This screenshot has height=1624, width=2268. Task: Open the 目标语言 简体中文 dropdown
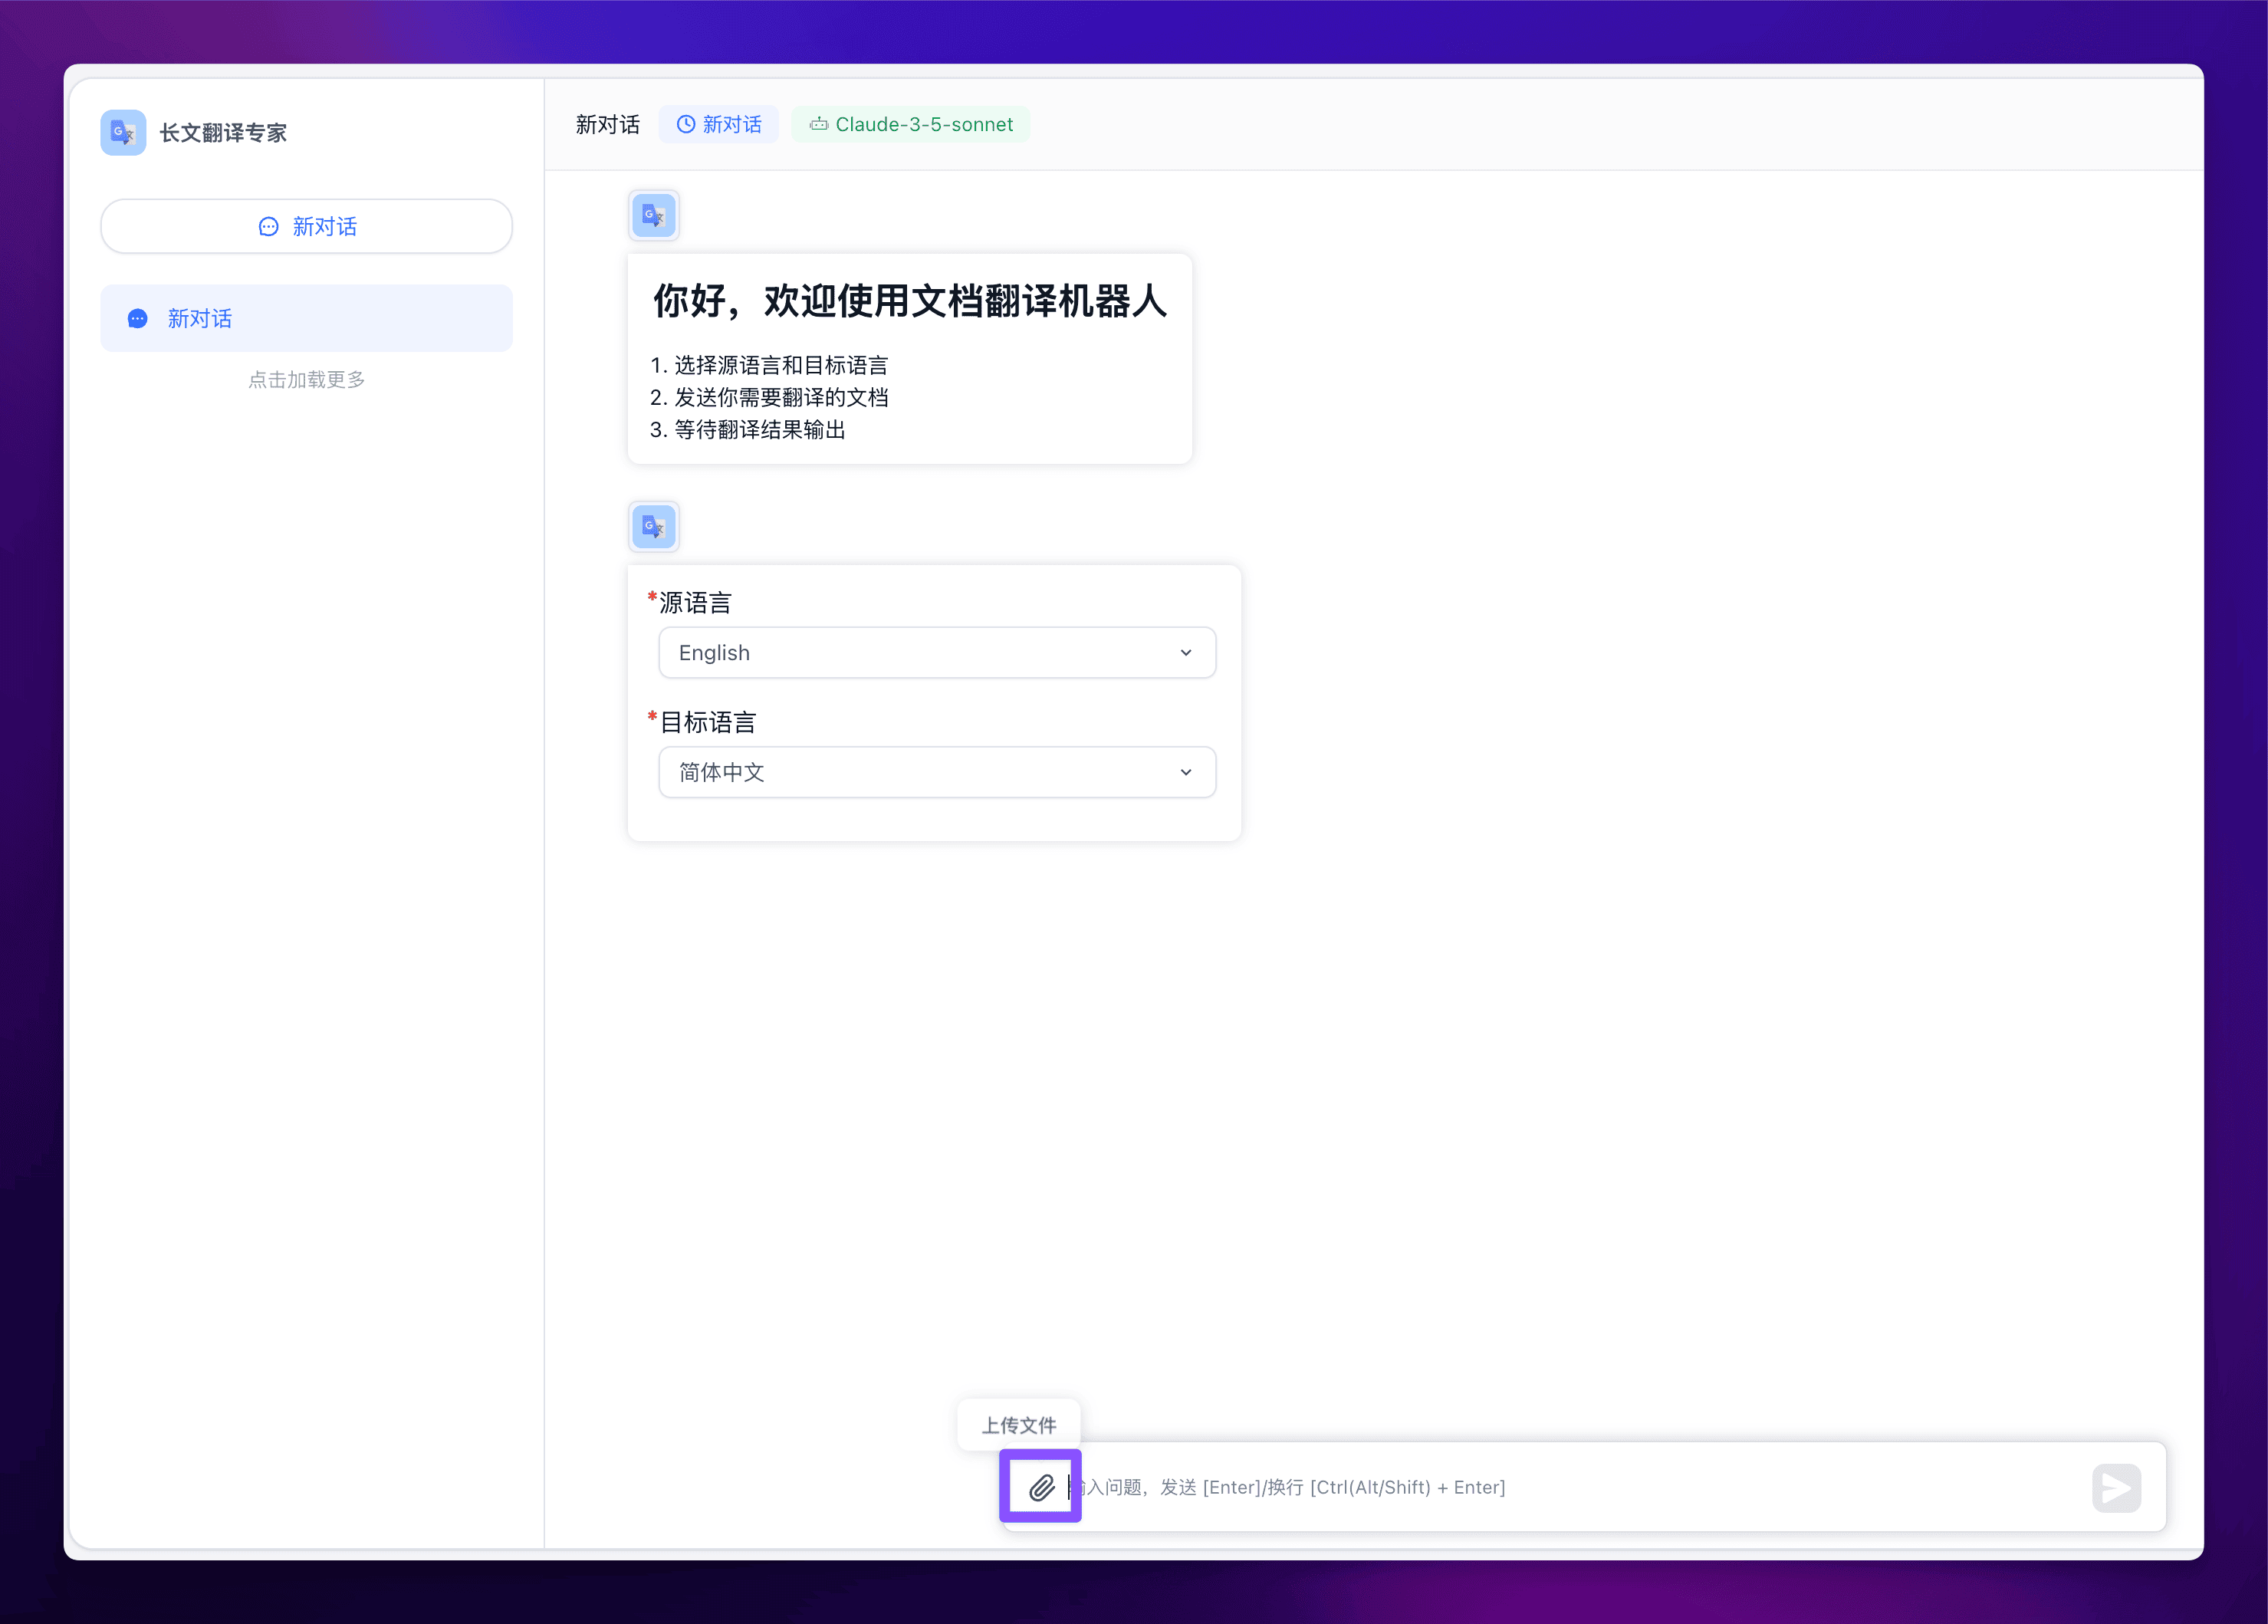click(x=936, y=772)
